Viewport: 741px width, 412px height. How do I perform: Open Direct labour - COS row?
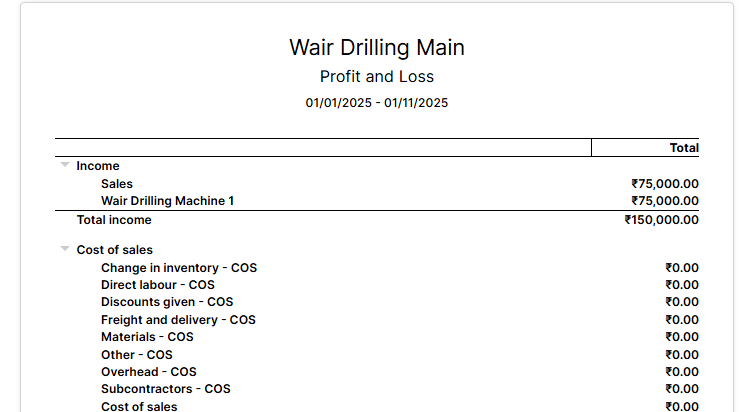tap(157, 285)
